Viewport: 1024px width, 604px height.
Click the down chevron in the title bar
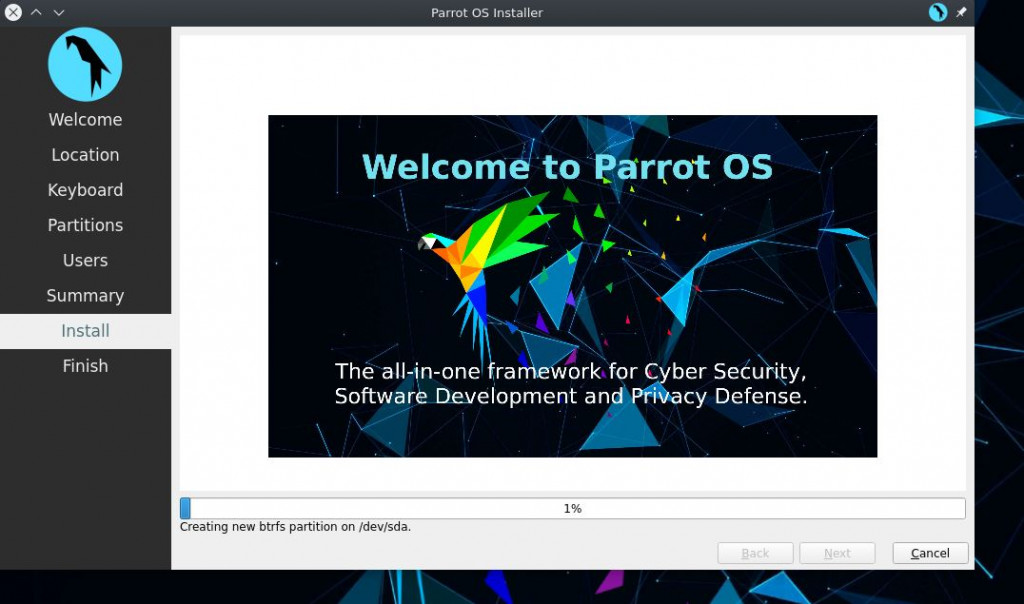[59, 12]
